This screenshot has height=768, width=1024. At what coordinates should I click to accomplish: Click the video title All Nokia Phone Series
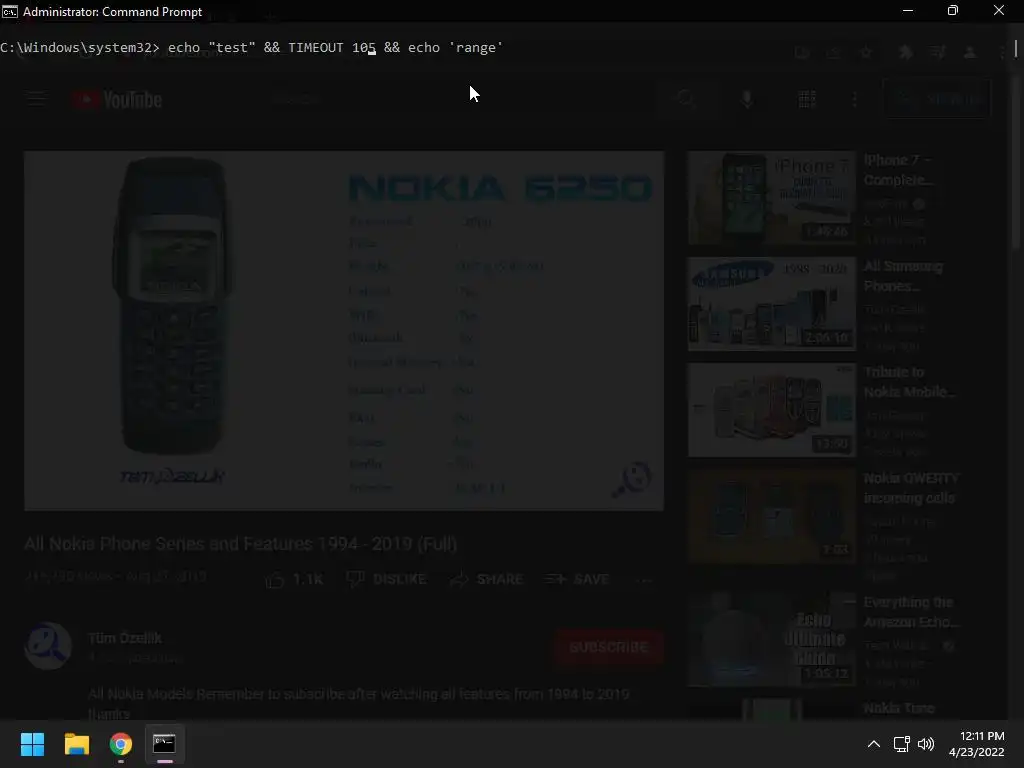point(240,544)
